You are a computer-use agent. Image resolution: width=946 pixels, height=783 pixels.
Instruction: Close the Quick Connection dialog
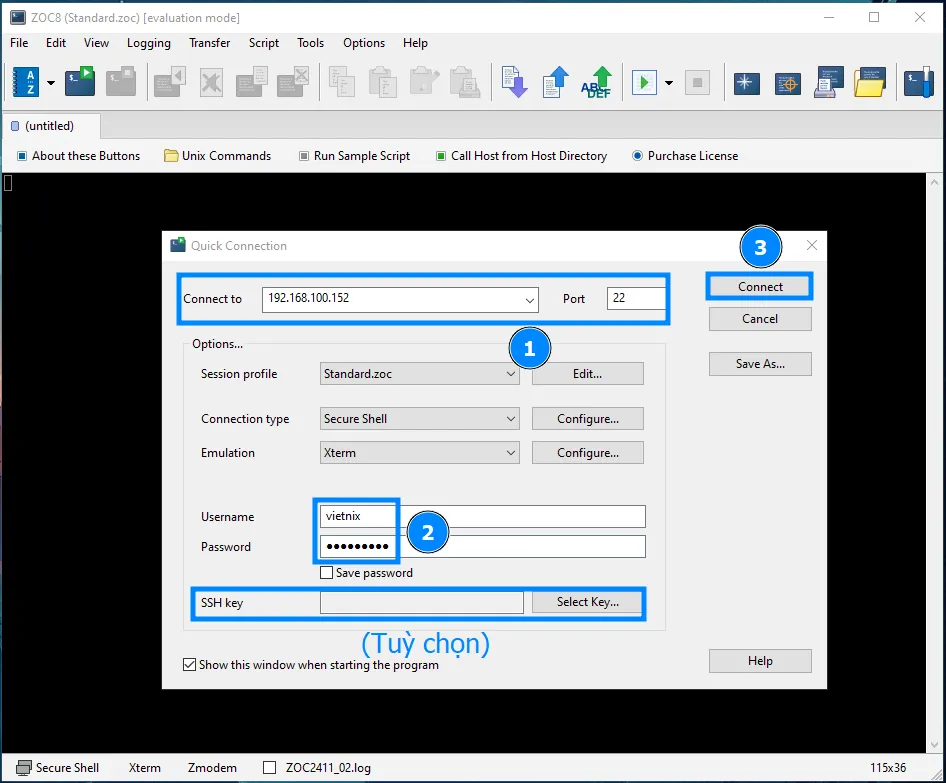(x=812, y=245)
